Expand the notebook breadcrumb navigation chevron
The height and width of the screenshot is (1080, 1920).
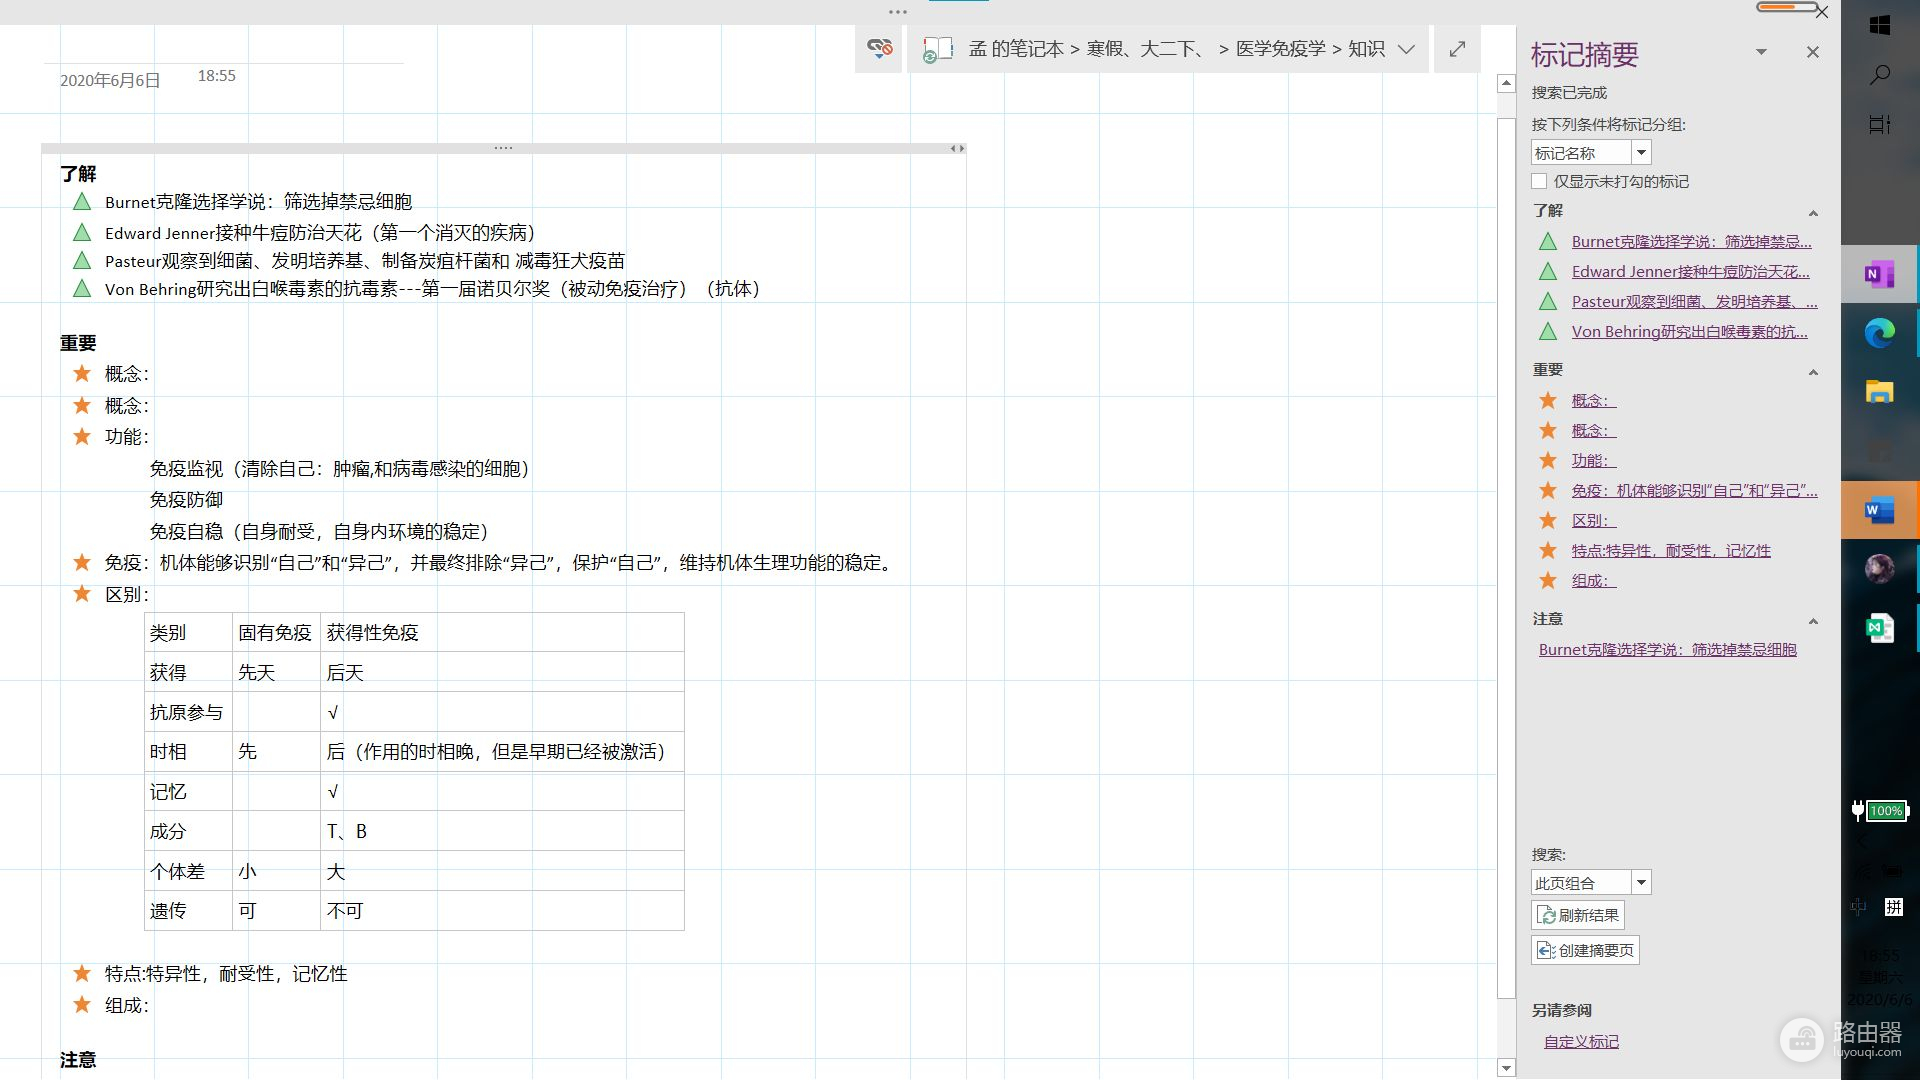click(1406, 49)
